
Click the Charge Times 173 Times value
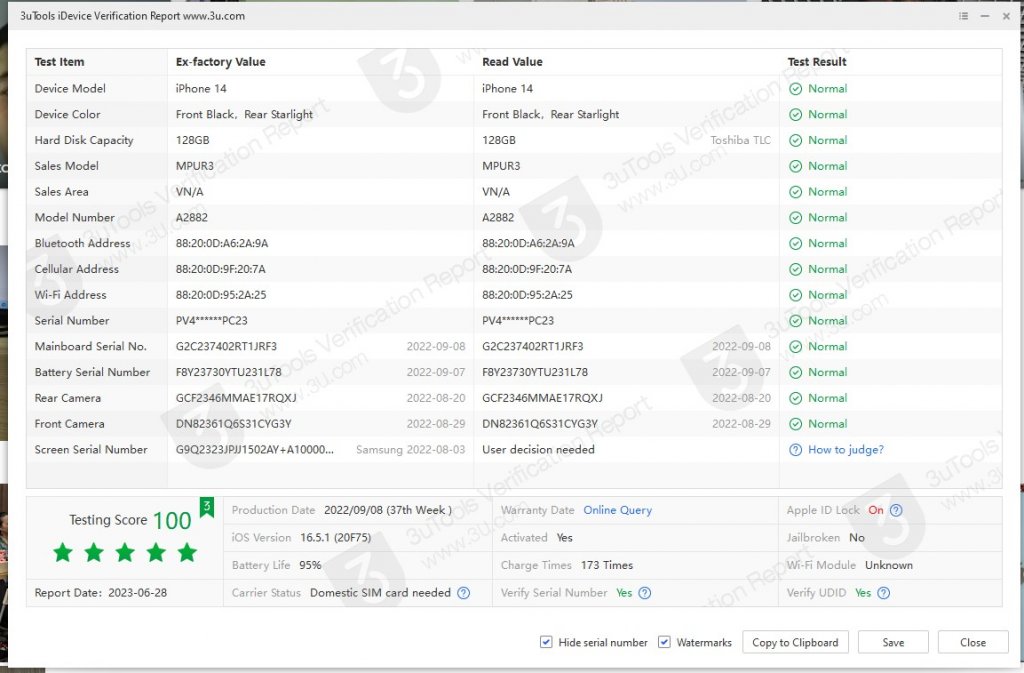(x=607, y=565)
